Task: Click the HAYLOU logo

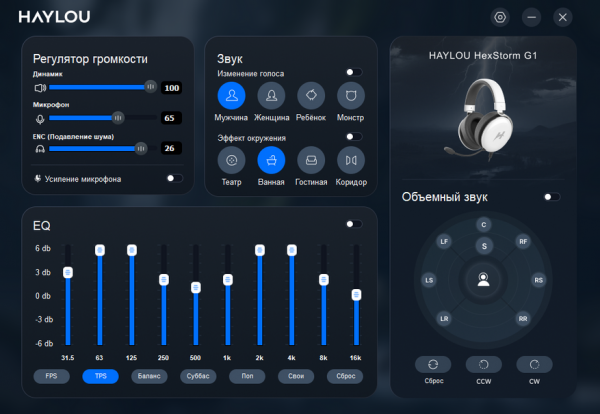Action: [54, 17]
